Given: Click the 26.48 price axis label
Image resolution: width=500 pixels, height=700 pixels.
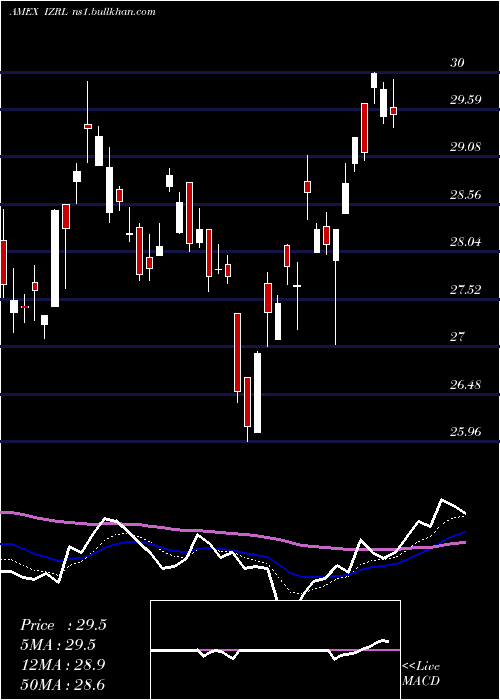Looking at the screenshot, I should [x=466, y=384].
